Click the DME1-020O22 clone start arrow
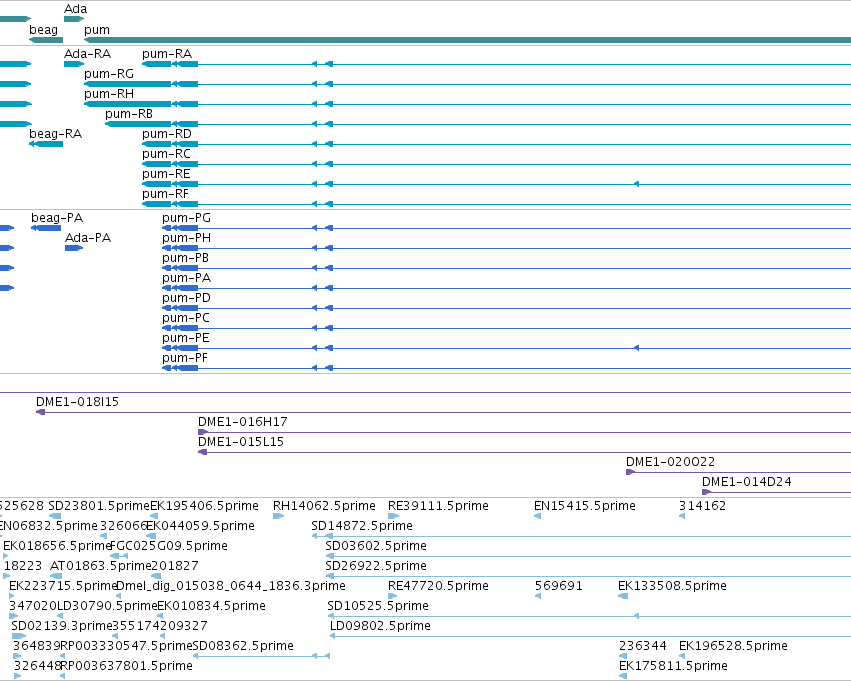This screenshot has width=851, height=681. tap(630, 472)
